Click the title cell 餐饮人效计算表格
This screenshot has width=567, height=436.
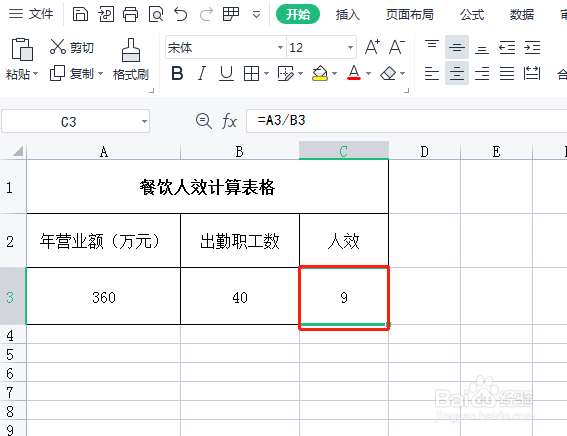coord(208,187)
